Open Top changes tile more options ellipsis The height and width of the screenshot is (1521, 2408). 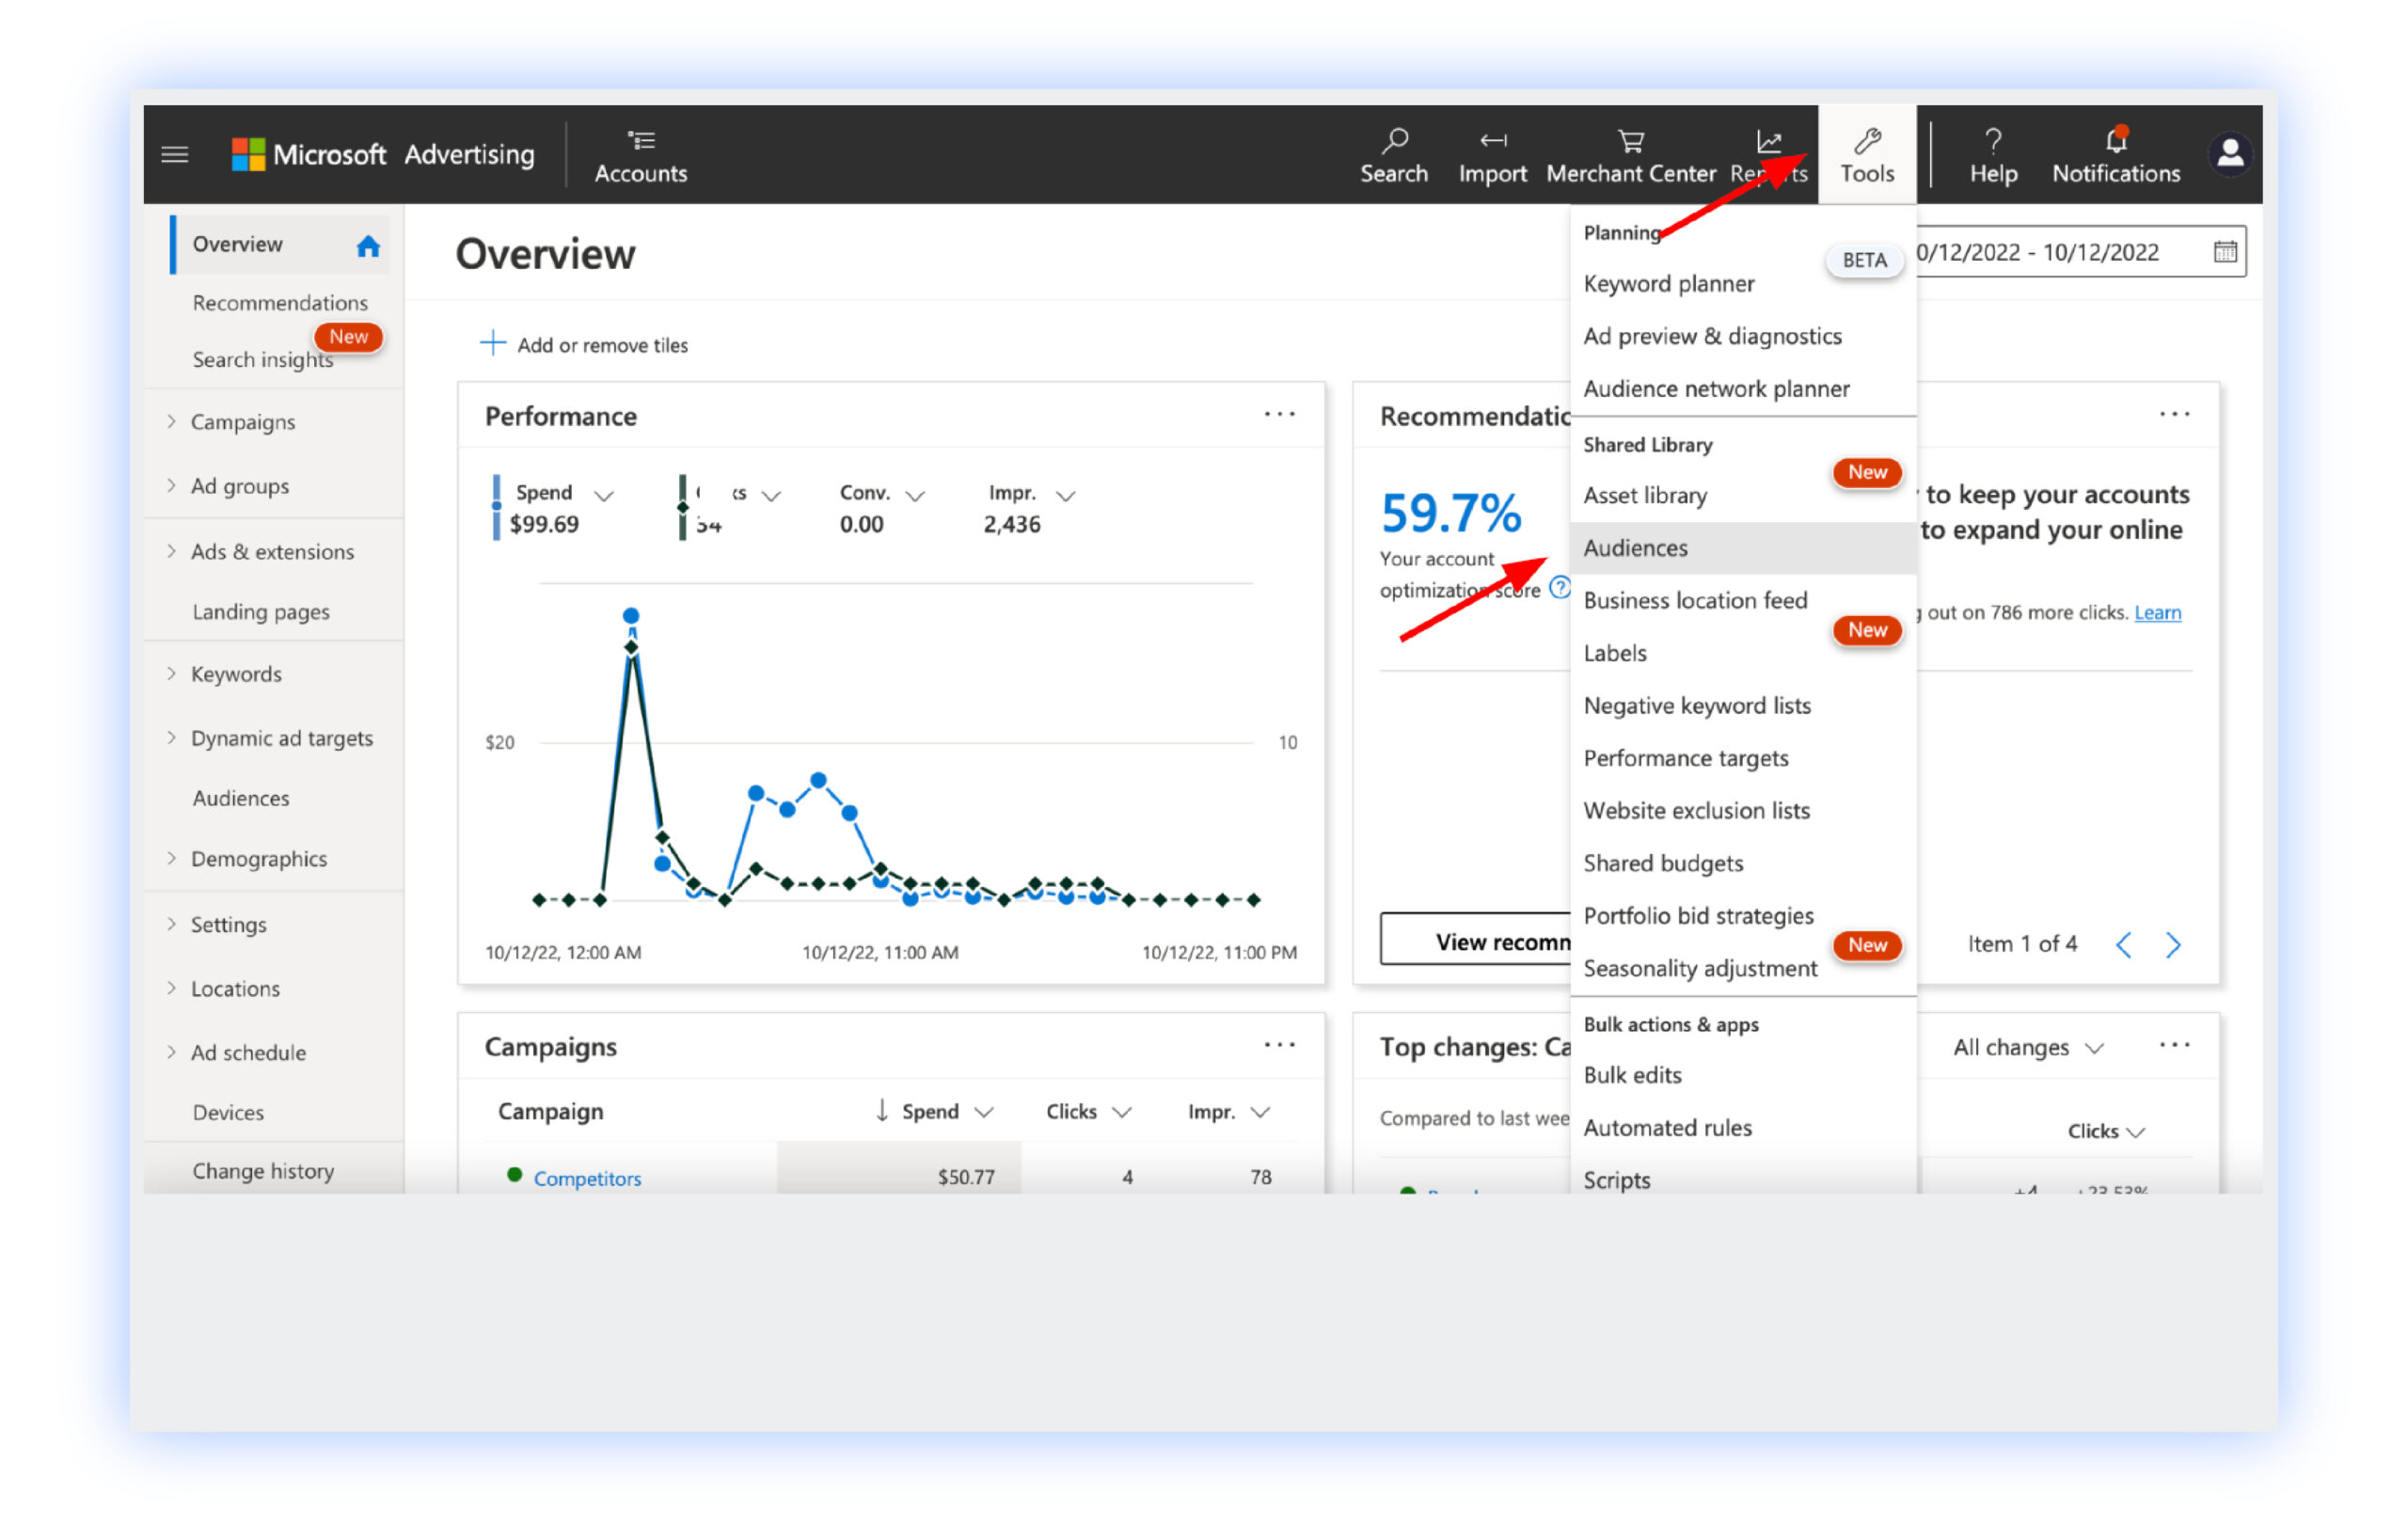tap(2175, 1046)
